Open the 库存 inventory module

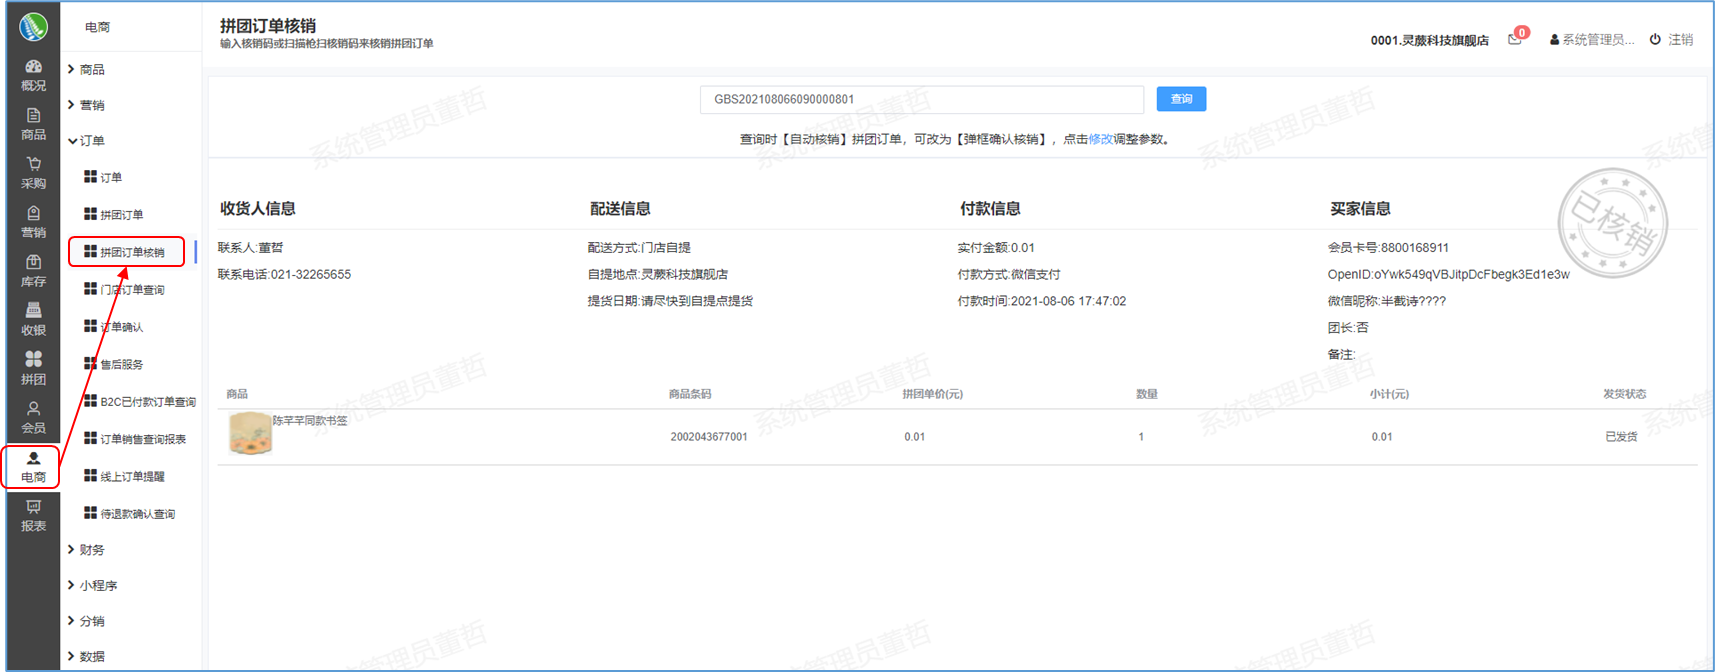[33, 271]
